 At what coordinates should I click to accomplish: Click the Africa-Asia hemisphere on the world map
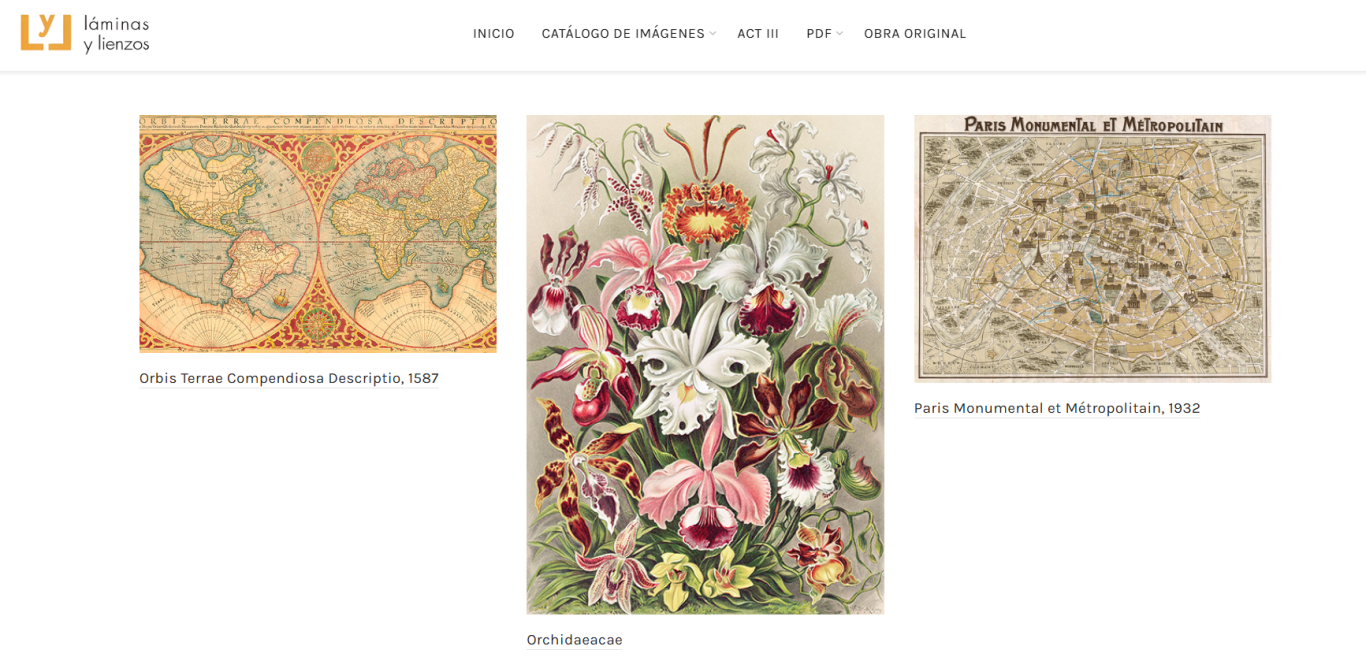pyautogui.click(x=408, y=240)
